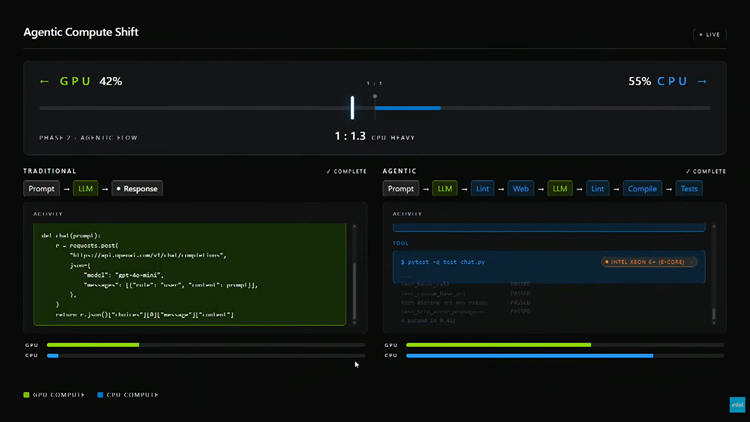Click the green code block in the Traditional activity panel
This screenshot has height=422, width=750.
pyautogui.click(x=190, y=274)
